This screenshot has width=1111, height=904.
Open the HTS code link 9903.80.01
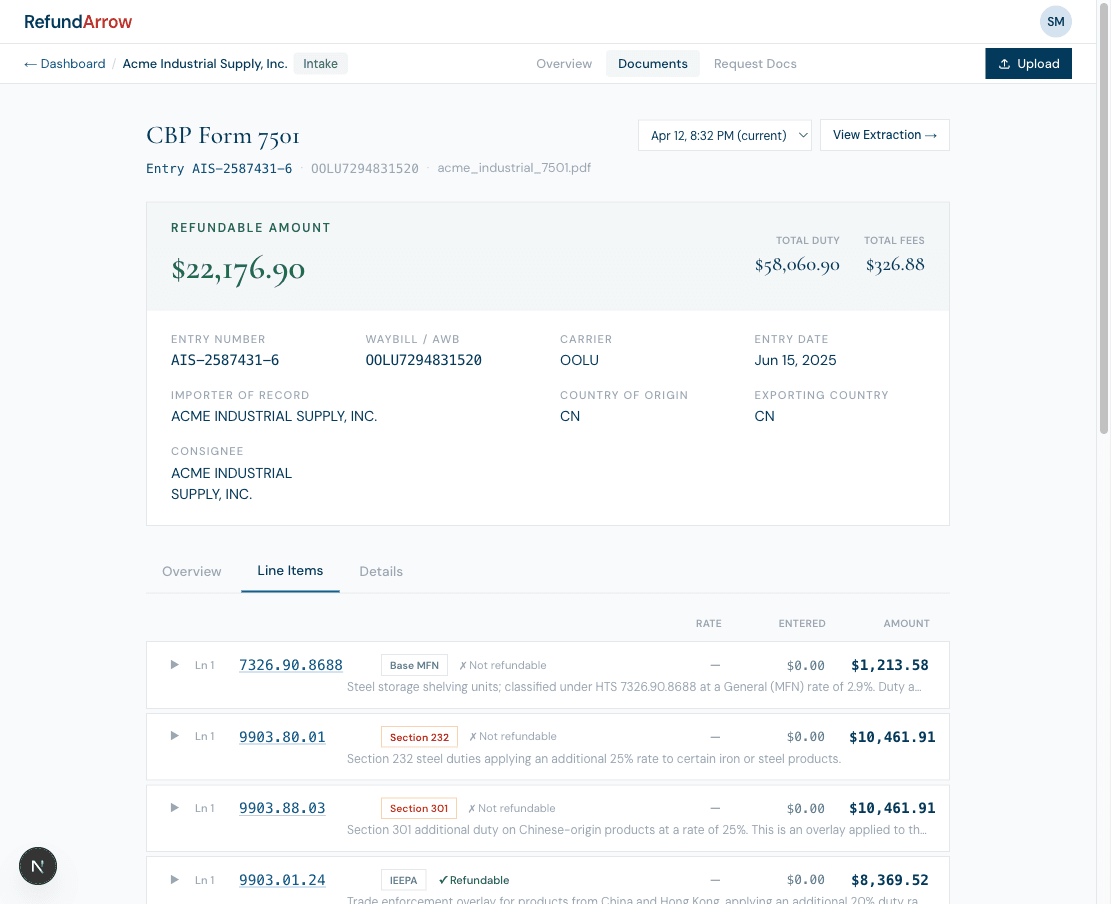coord(282,736)
